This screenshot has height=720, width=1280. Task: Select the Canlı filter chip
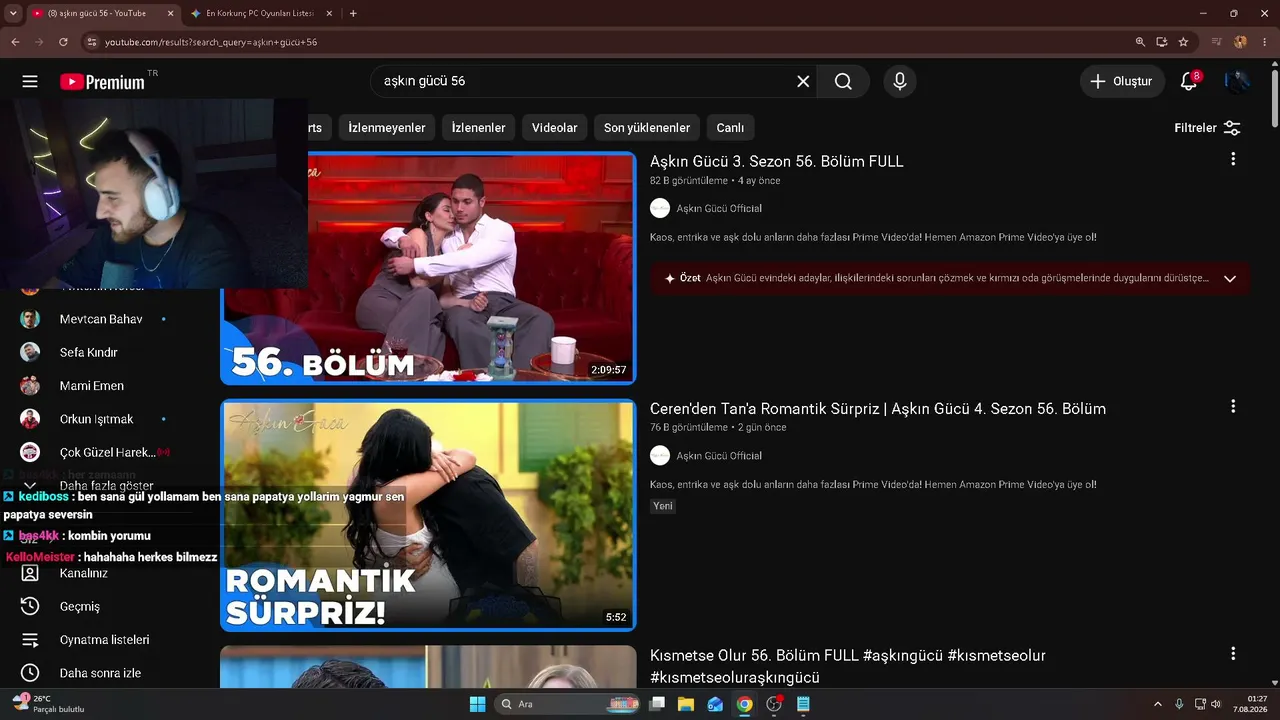pyautogui.click(x=730, y=128)
